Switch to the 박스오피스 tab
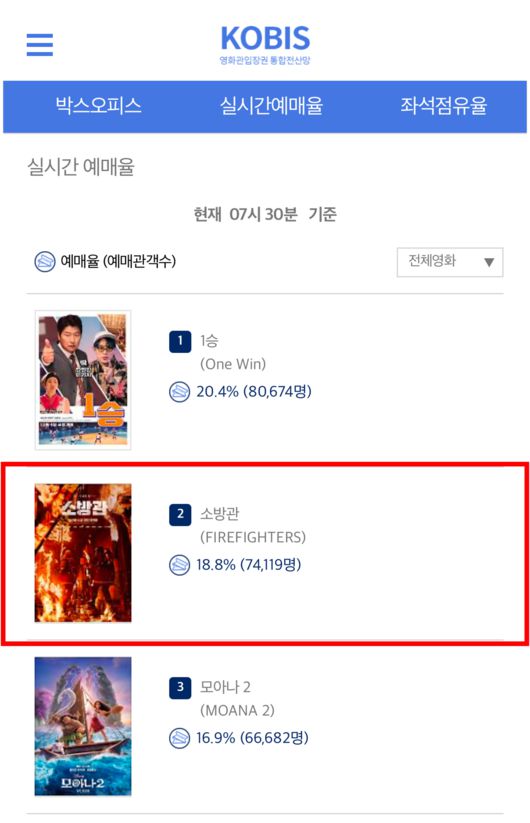This screenshot has height=823, width=530. [99, 106]
